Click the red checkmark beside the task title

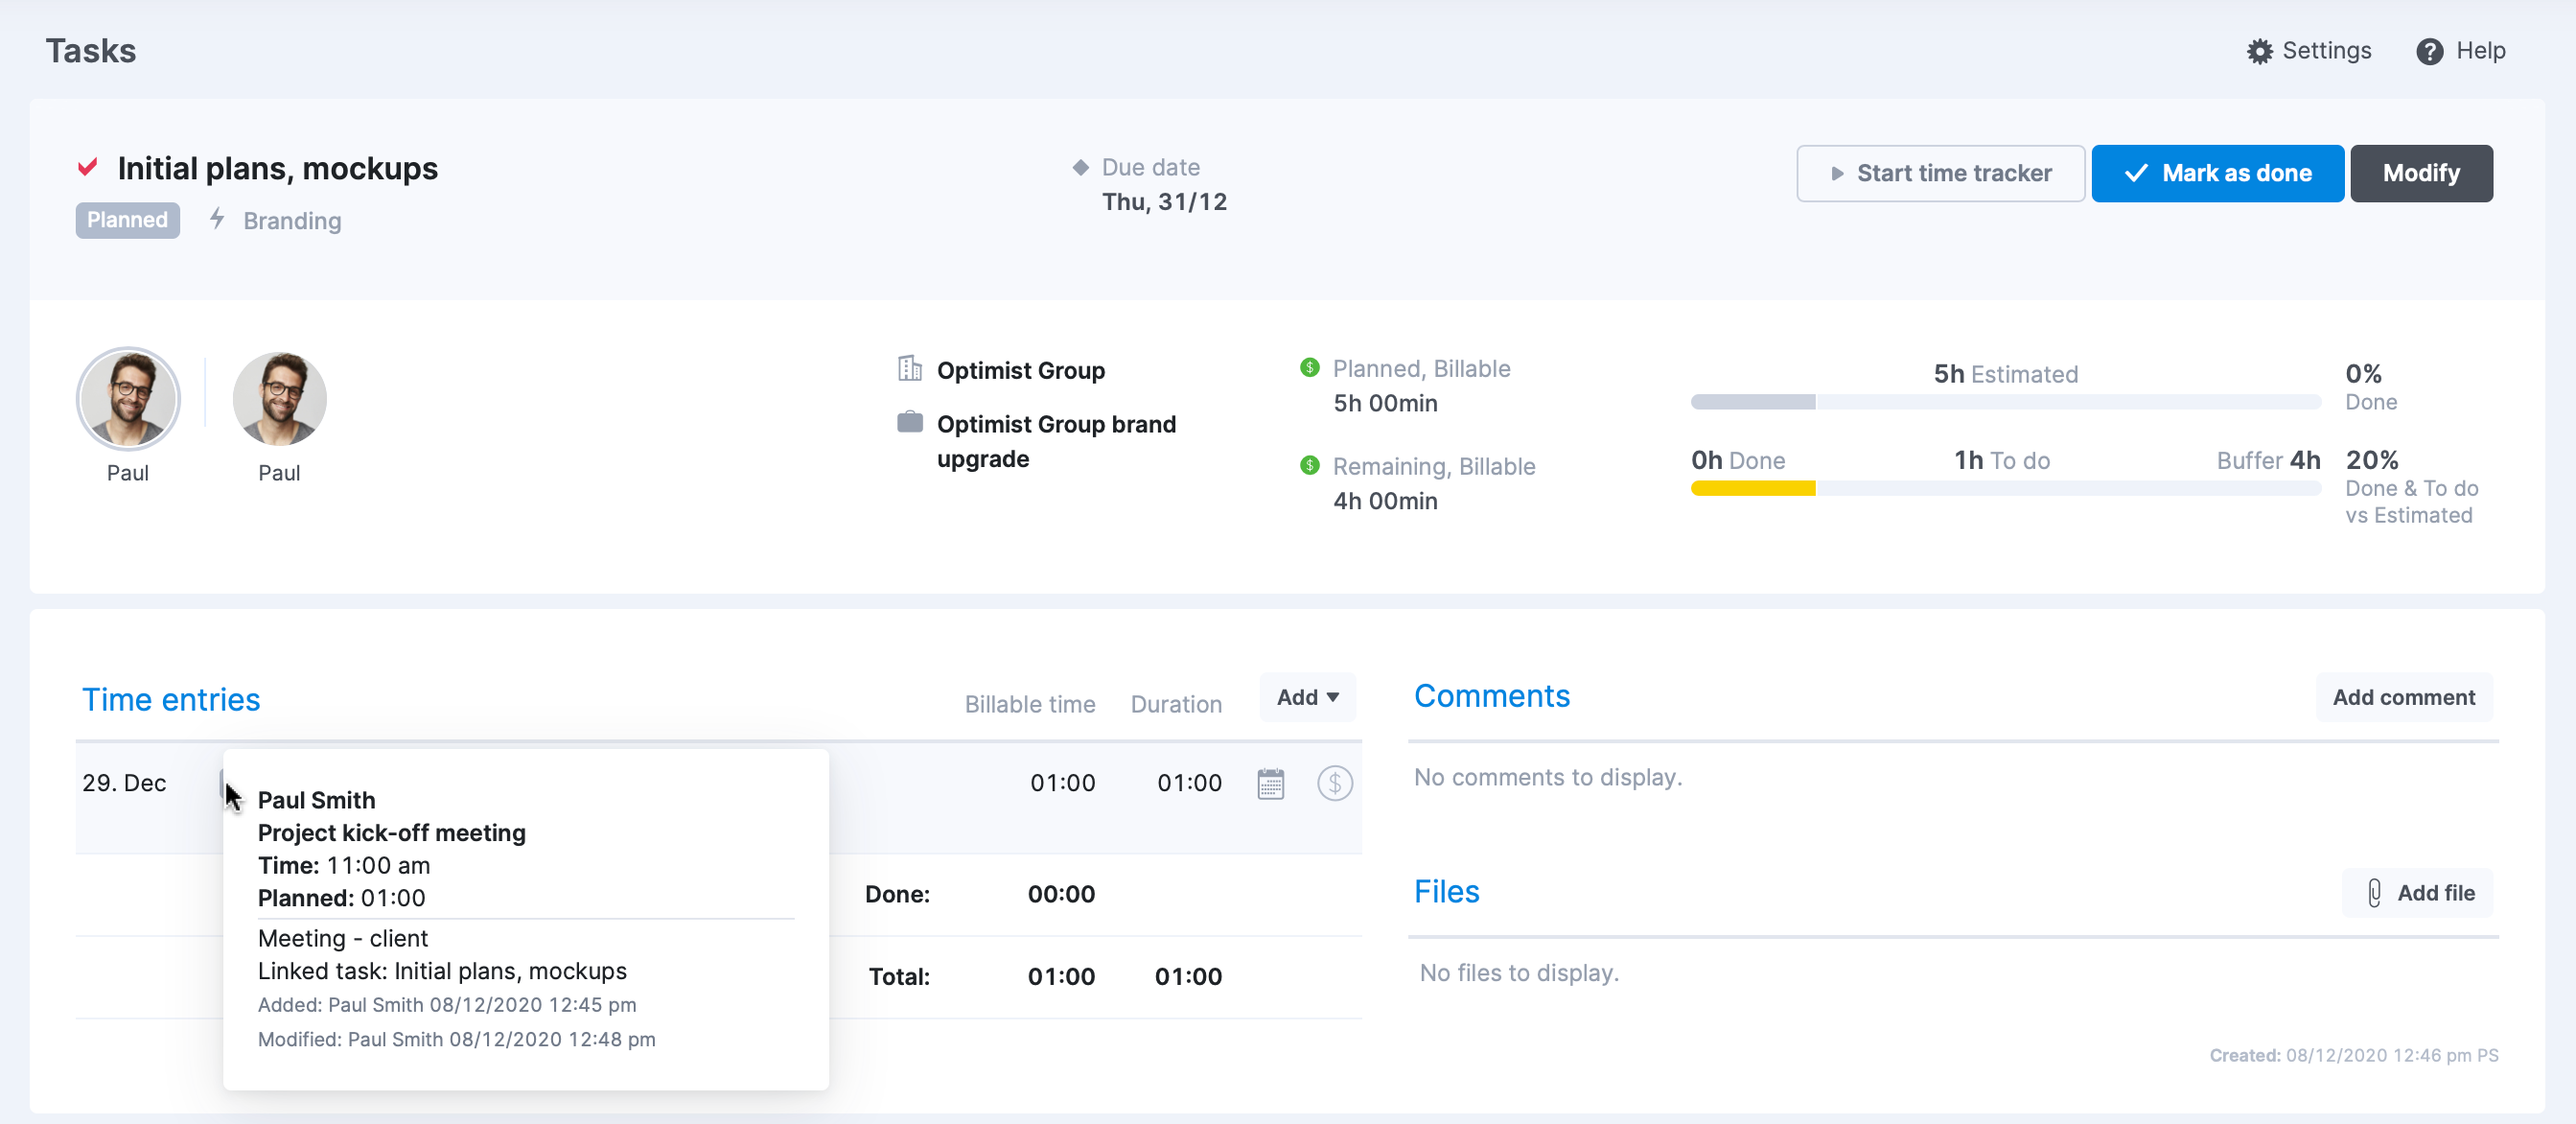88,167
